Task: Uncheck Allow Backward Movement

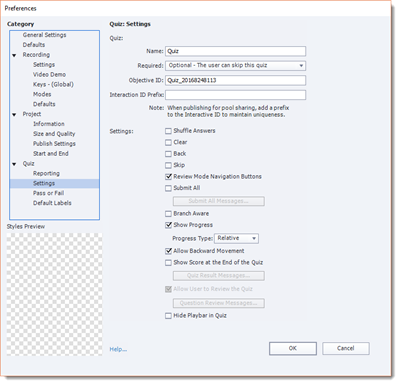Action: [168, 251]
